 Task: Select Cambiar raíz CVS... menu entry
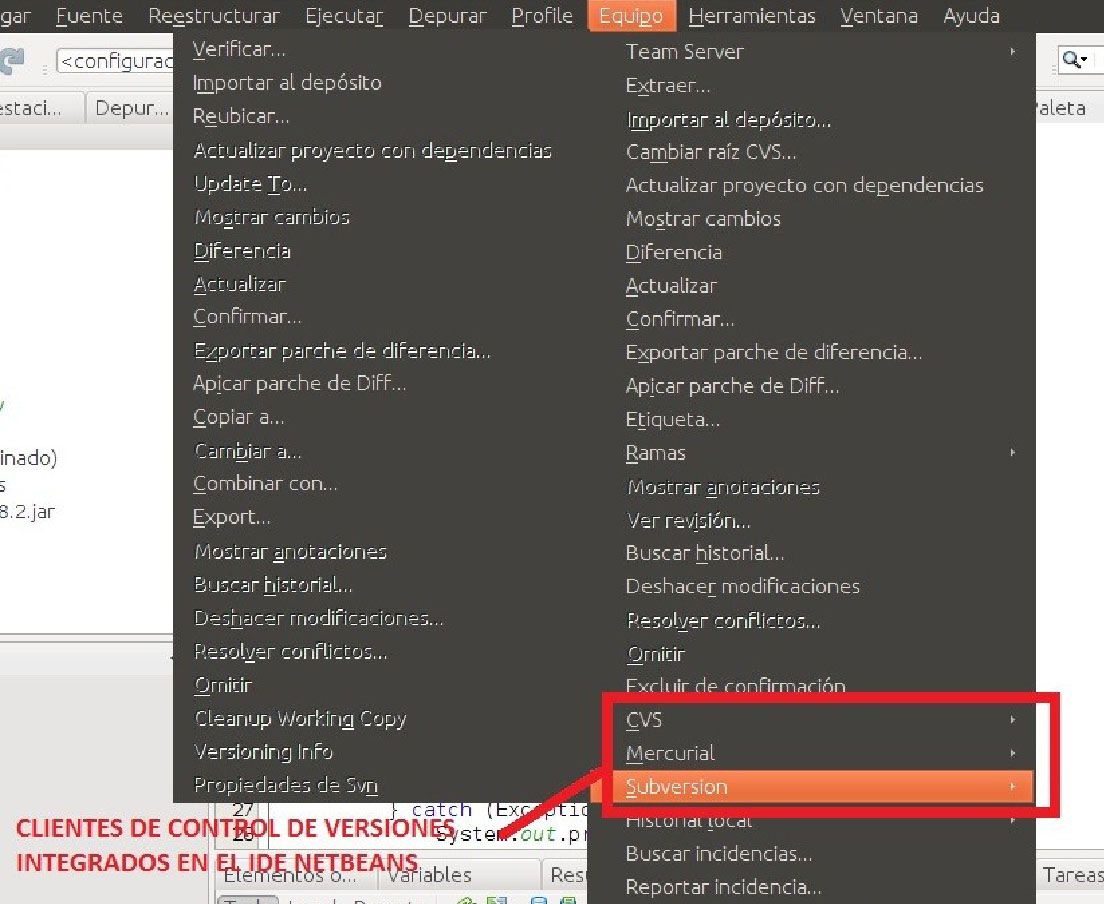(711, 152)
